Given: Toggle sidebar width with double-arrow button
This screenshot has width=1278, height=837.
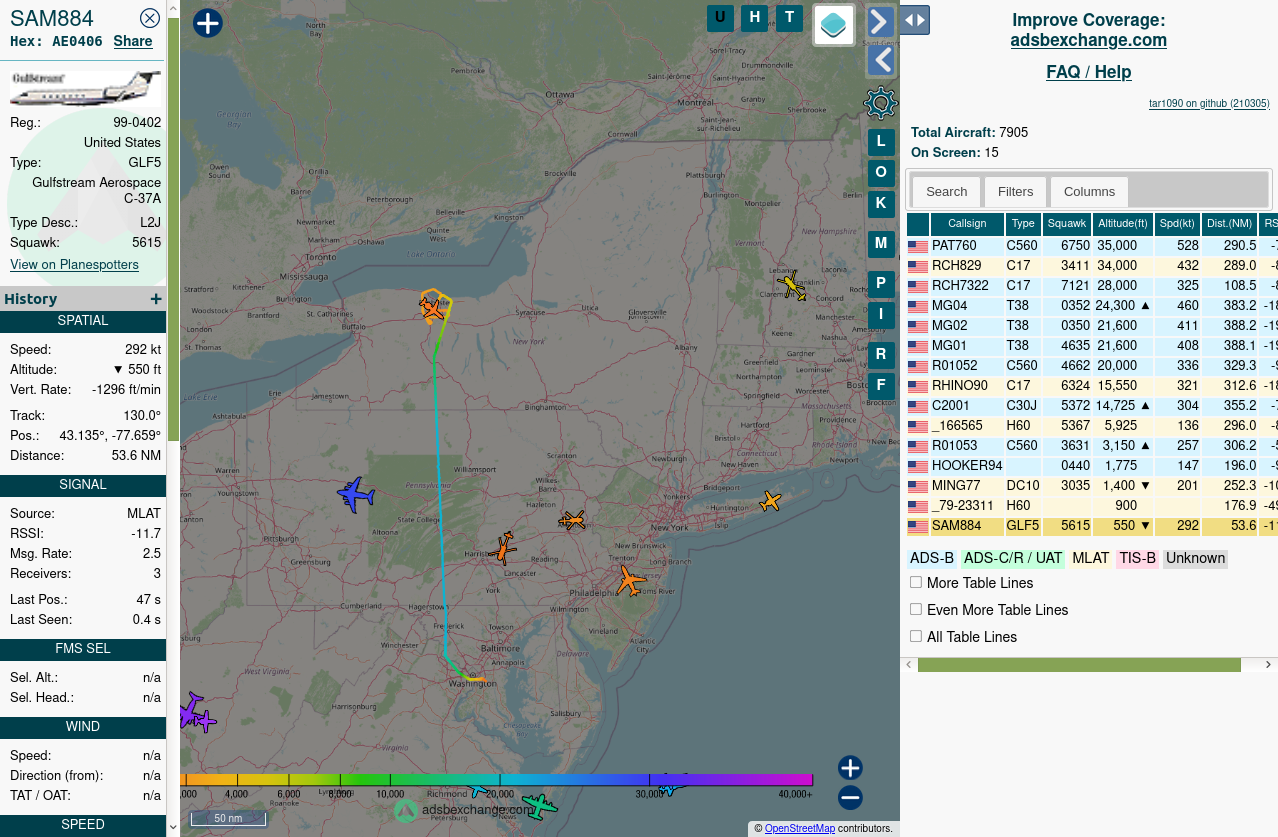Looking at the screenshot, I should coord(914,20).
